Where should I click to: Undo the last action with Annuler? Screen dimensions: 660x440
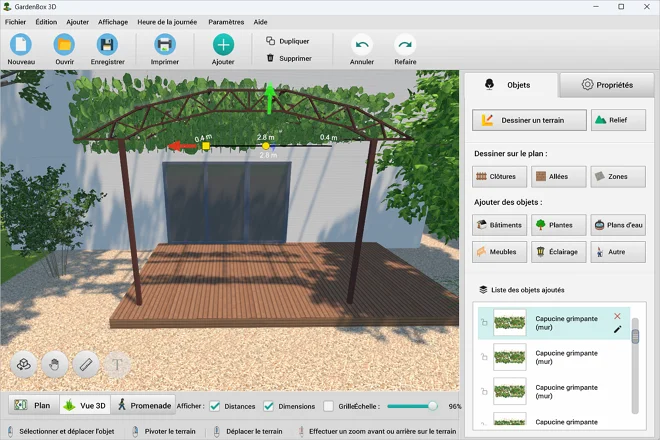[362, 45]
